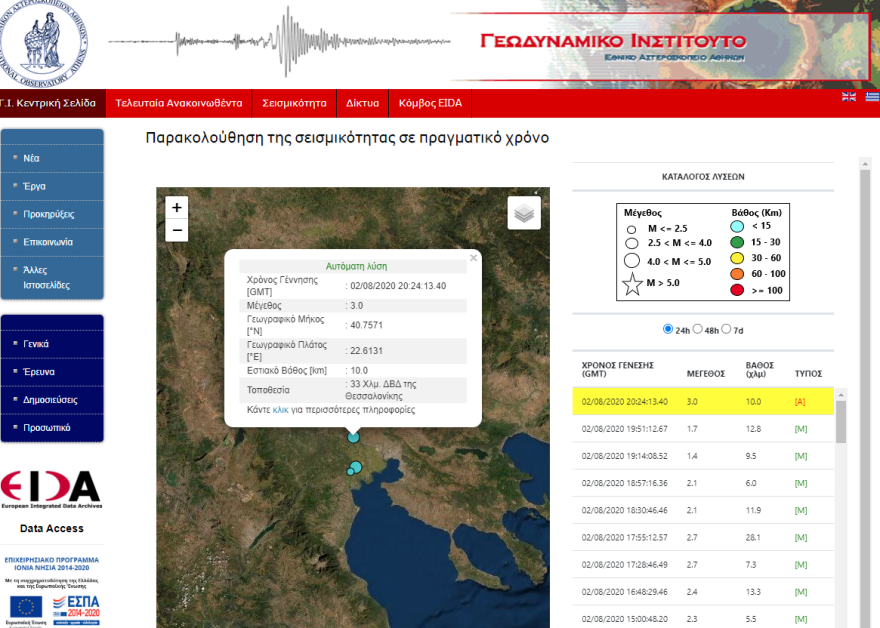
Task: Open the map layers selector icon
Action: [523, 213]
